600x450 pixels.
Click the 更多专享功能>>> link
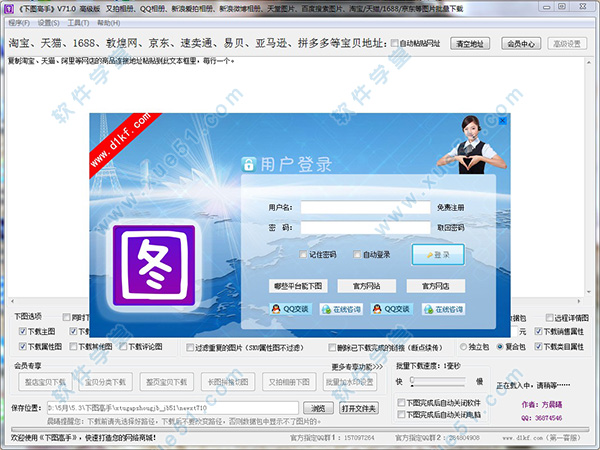click(357, 367)
